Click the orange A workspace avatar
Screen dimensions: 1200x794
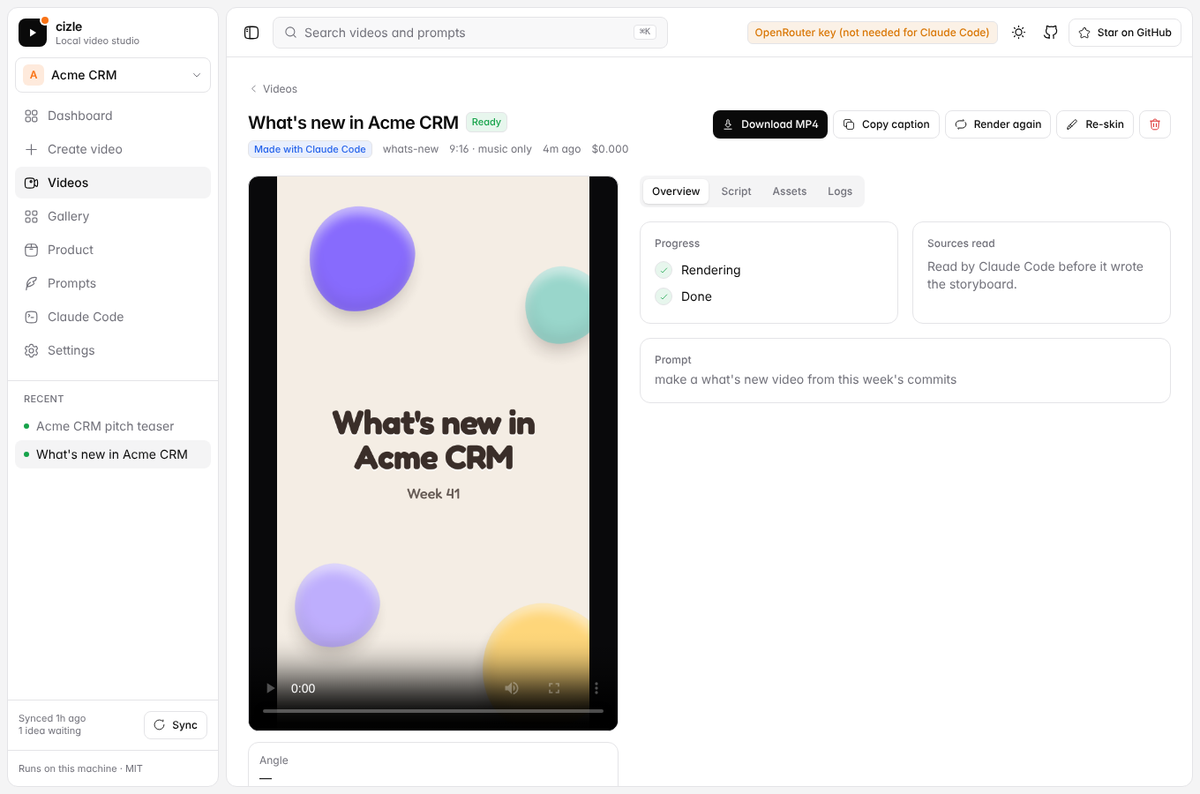click(x=33, y=75)
